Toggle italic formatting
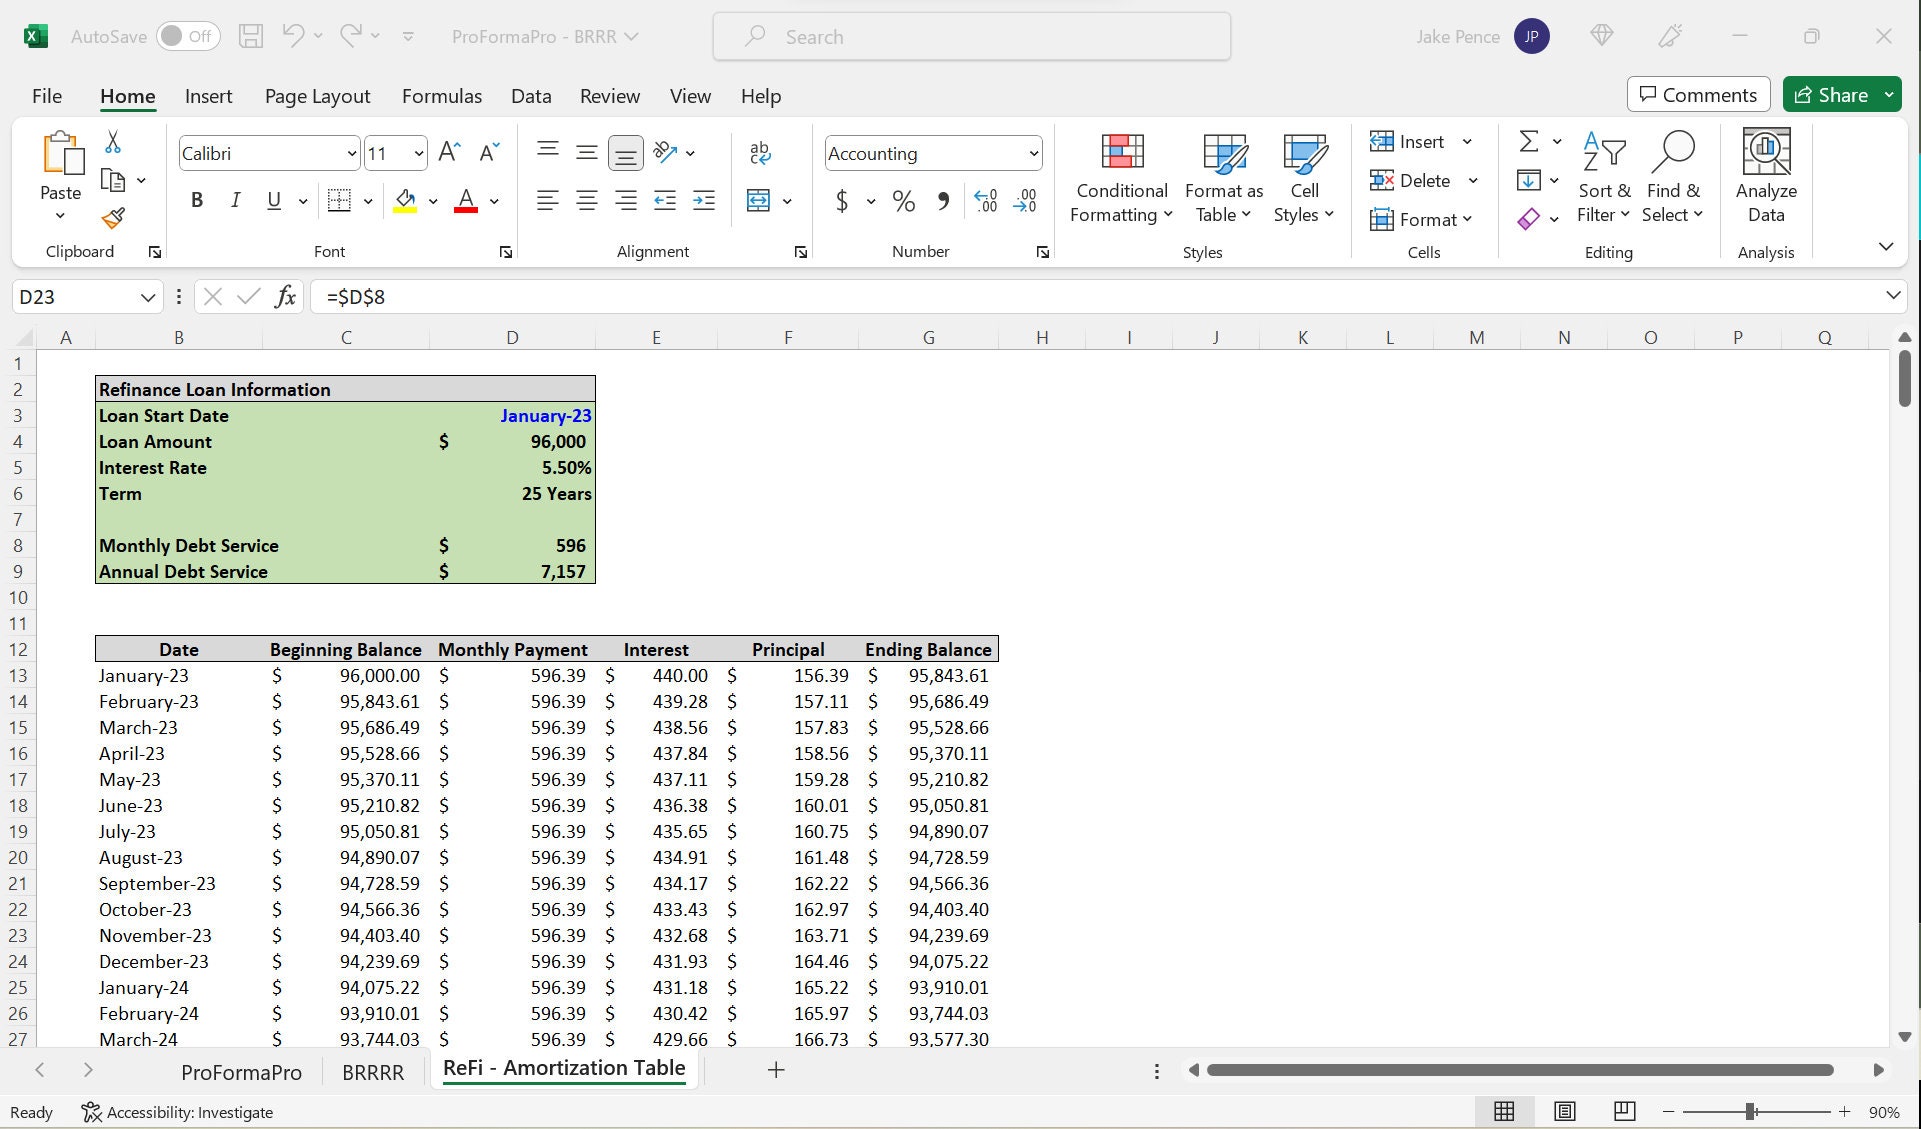The width and height of the screenshot is (1921, 1129). click(236, 200)
